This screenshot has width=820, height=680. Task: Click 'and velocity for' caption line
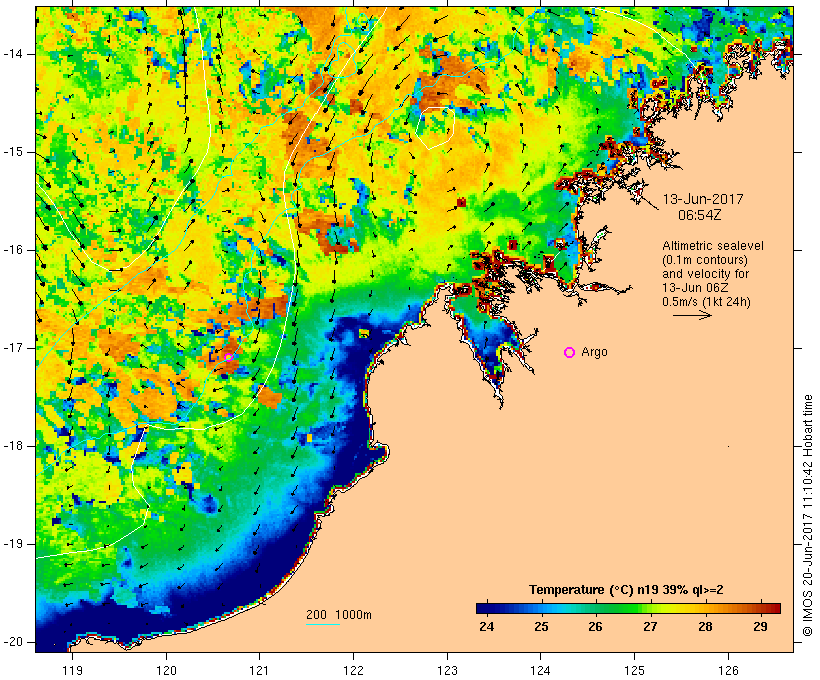click(x=705, y=274)
